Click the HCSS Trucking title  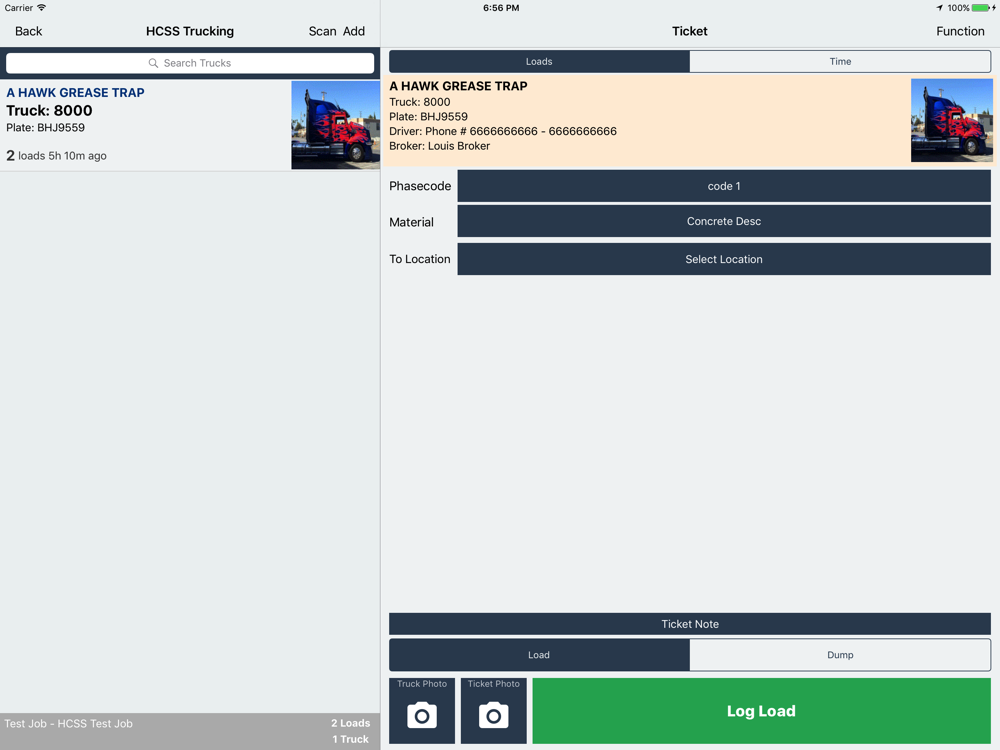point(190,31)
